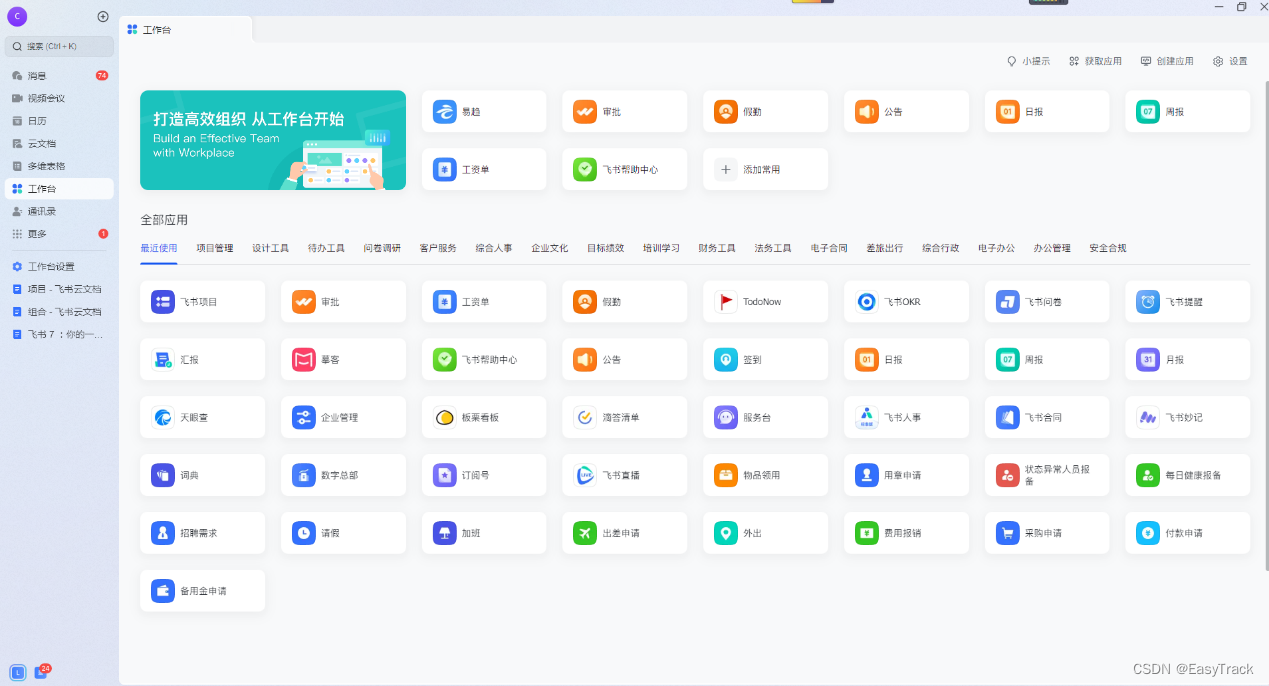
Task: Launch the 飞书问卷 survey app
Action: (x=1047, y=301)
